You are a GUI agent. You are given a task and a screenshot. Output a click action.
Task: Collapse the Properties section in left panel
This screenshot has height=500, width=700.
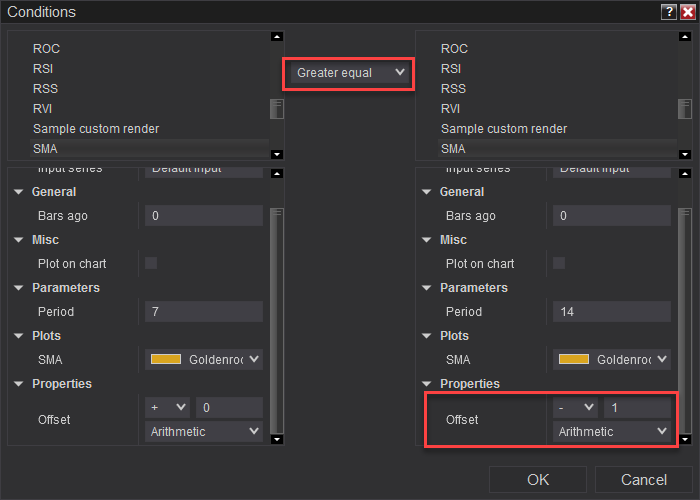pyautogui.click(x=19, y=384)
